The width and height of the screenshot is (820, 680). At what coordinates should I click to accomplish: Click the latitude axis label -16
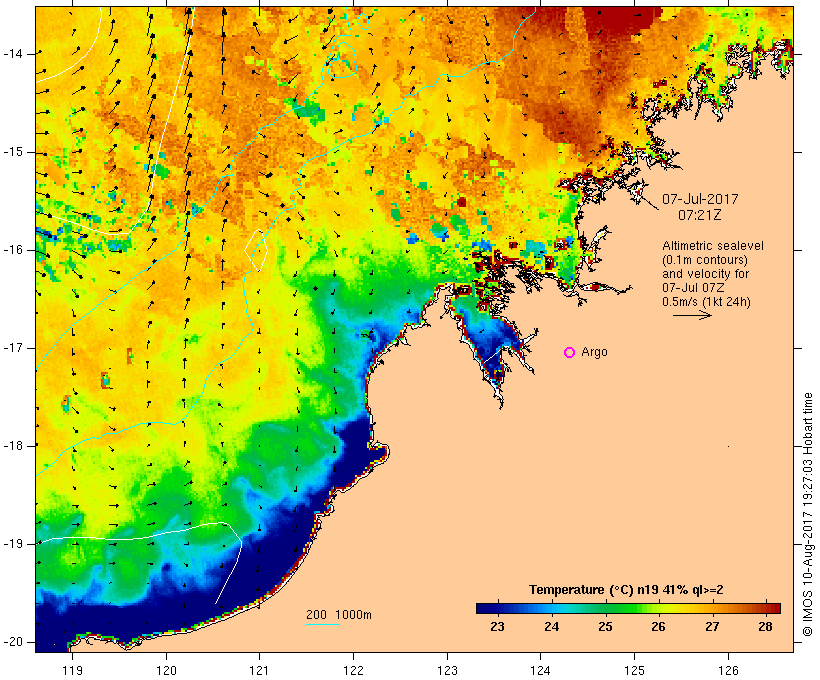pyautogui.click(x=13, y=250)
